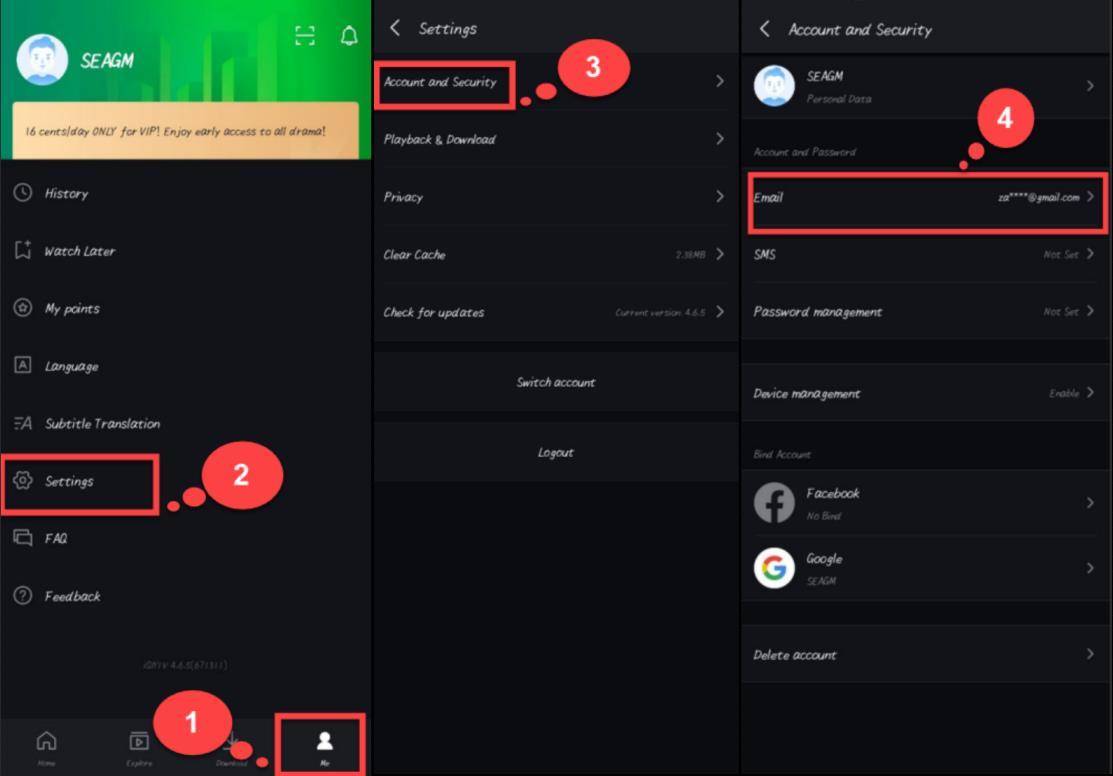This screenshot has width=1113, height=776.
Task: Expand the Playback & Download chevron
Action: click(719, 139)
